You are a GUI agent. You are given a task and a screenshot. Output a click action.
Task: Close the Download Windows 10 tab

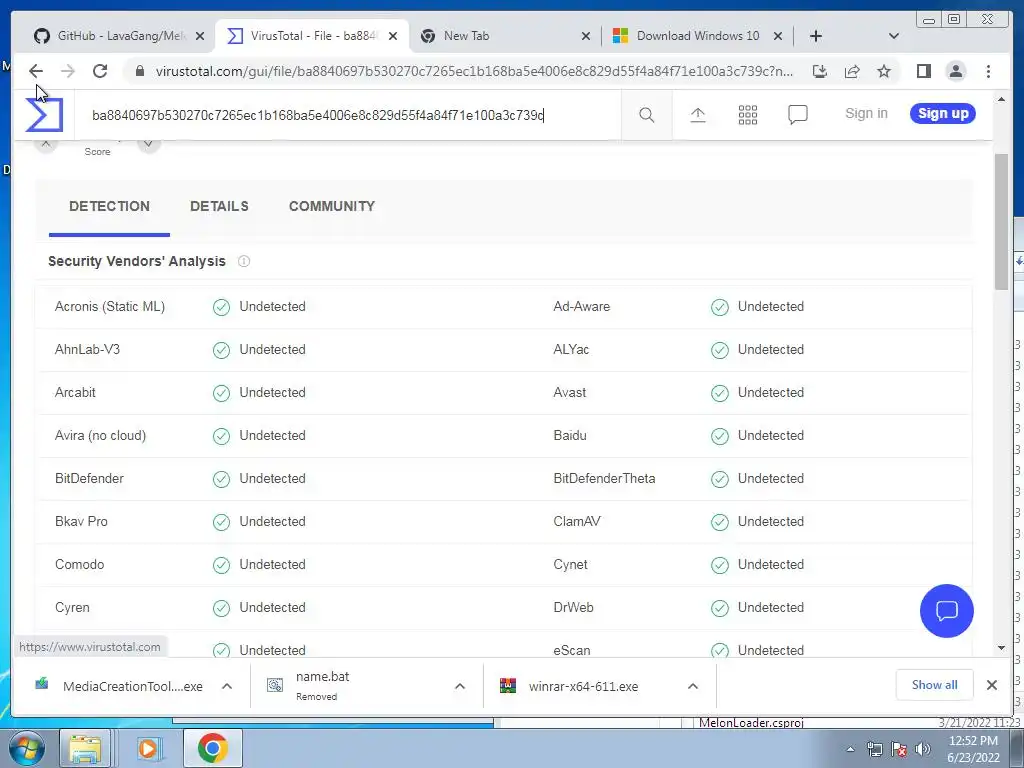click(778, 37)
